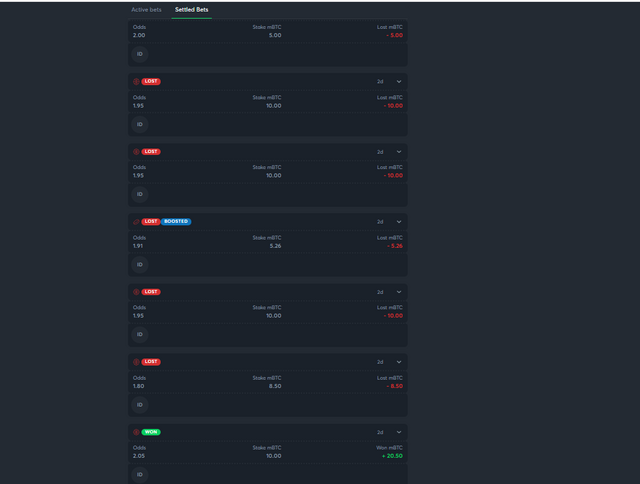This screenshot has width=640, height=484.
Task: Click the ID icon on the WON 2.05 bet
Action: [x=140, y=475]
